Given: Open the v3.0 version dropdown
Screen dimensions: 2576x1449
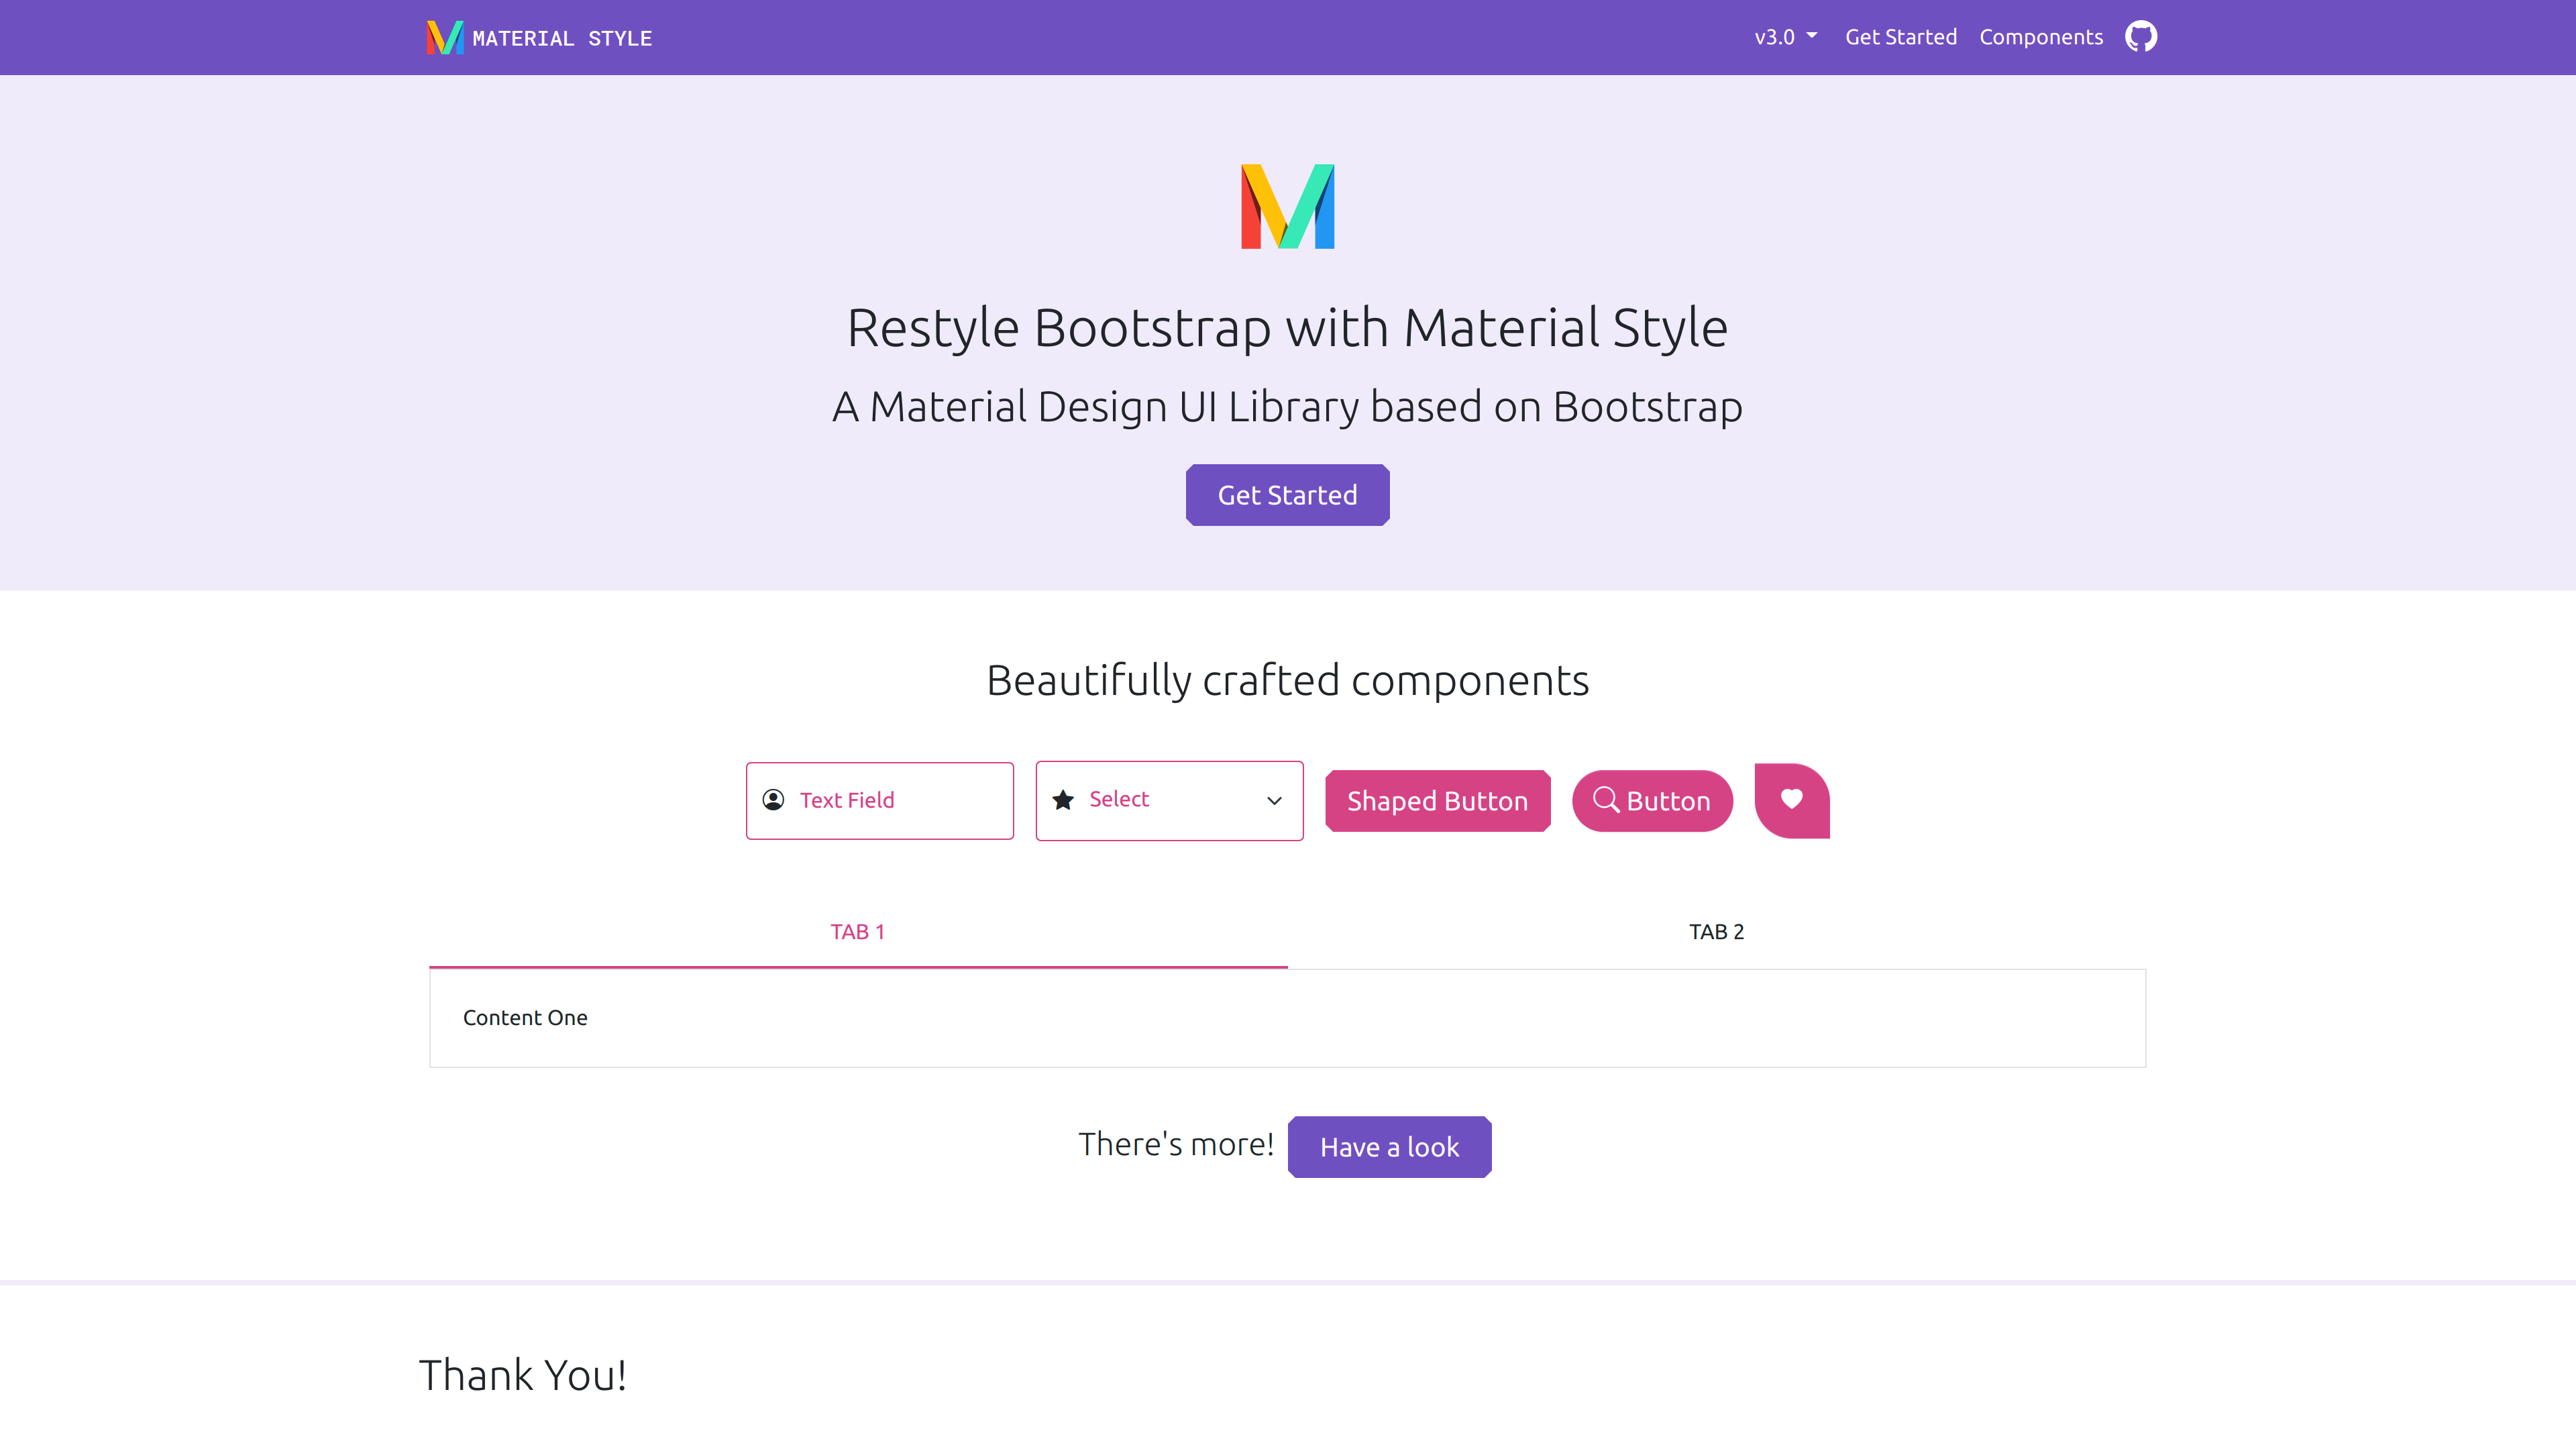Looking at the screenshot, I should click(1786, 37).
